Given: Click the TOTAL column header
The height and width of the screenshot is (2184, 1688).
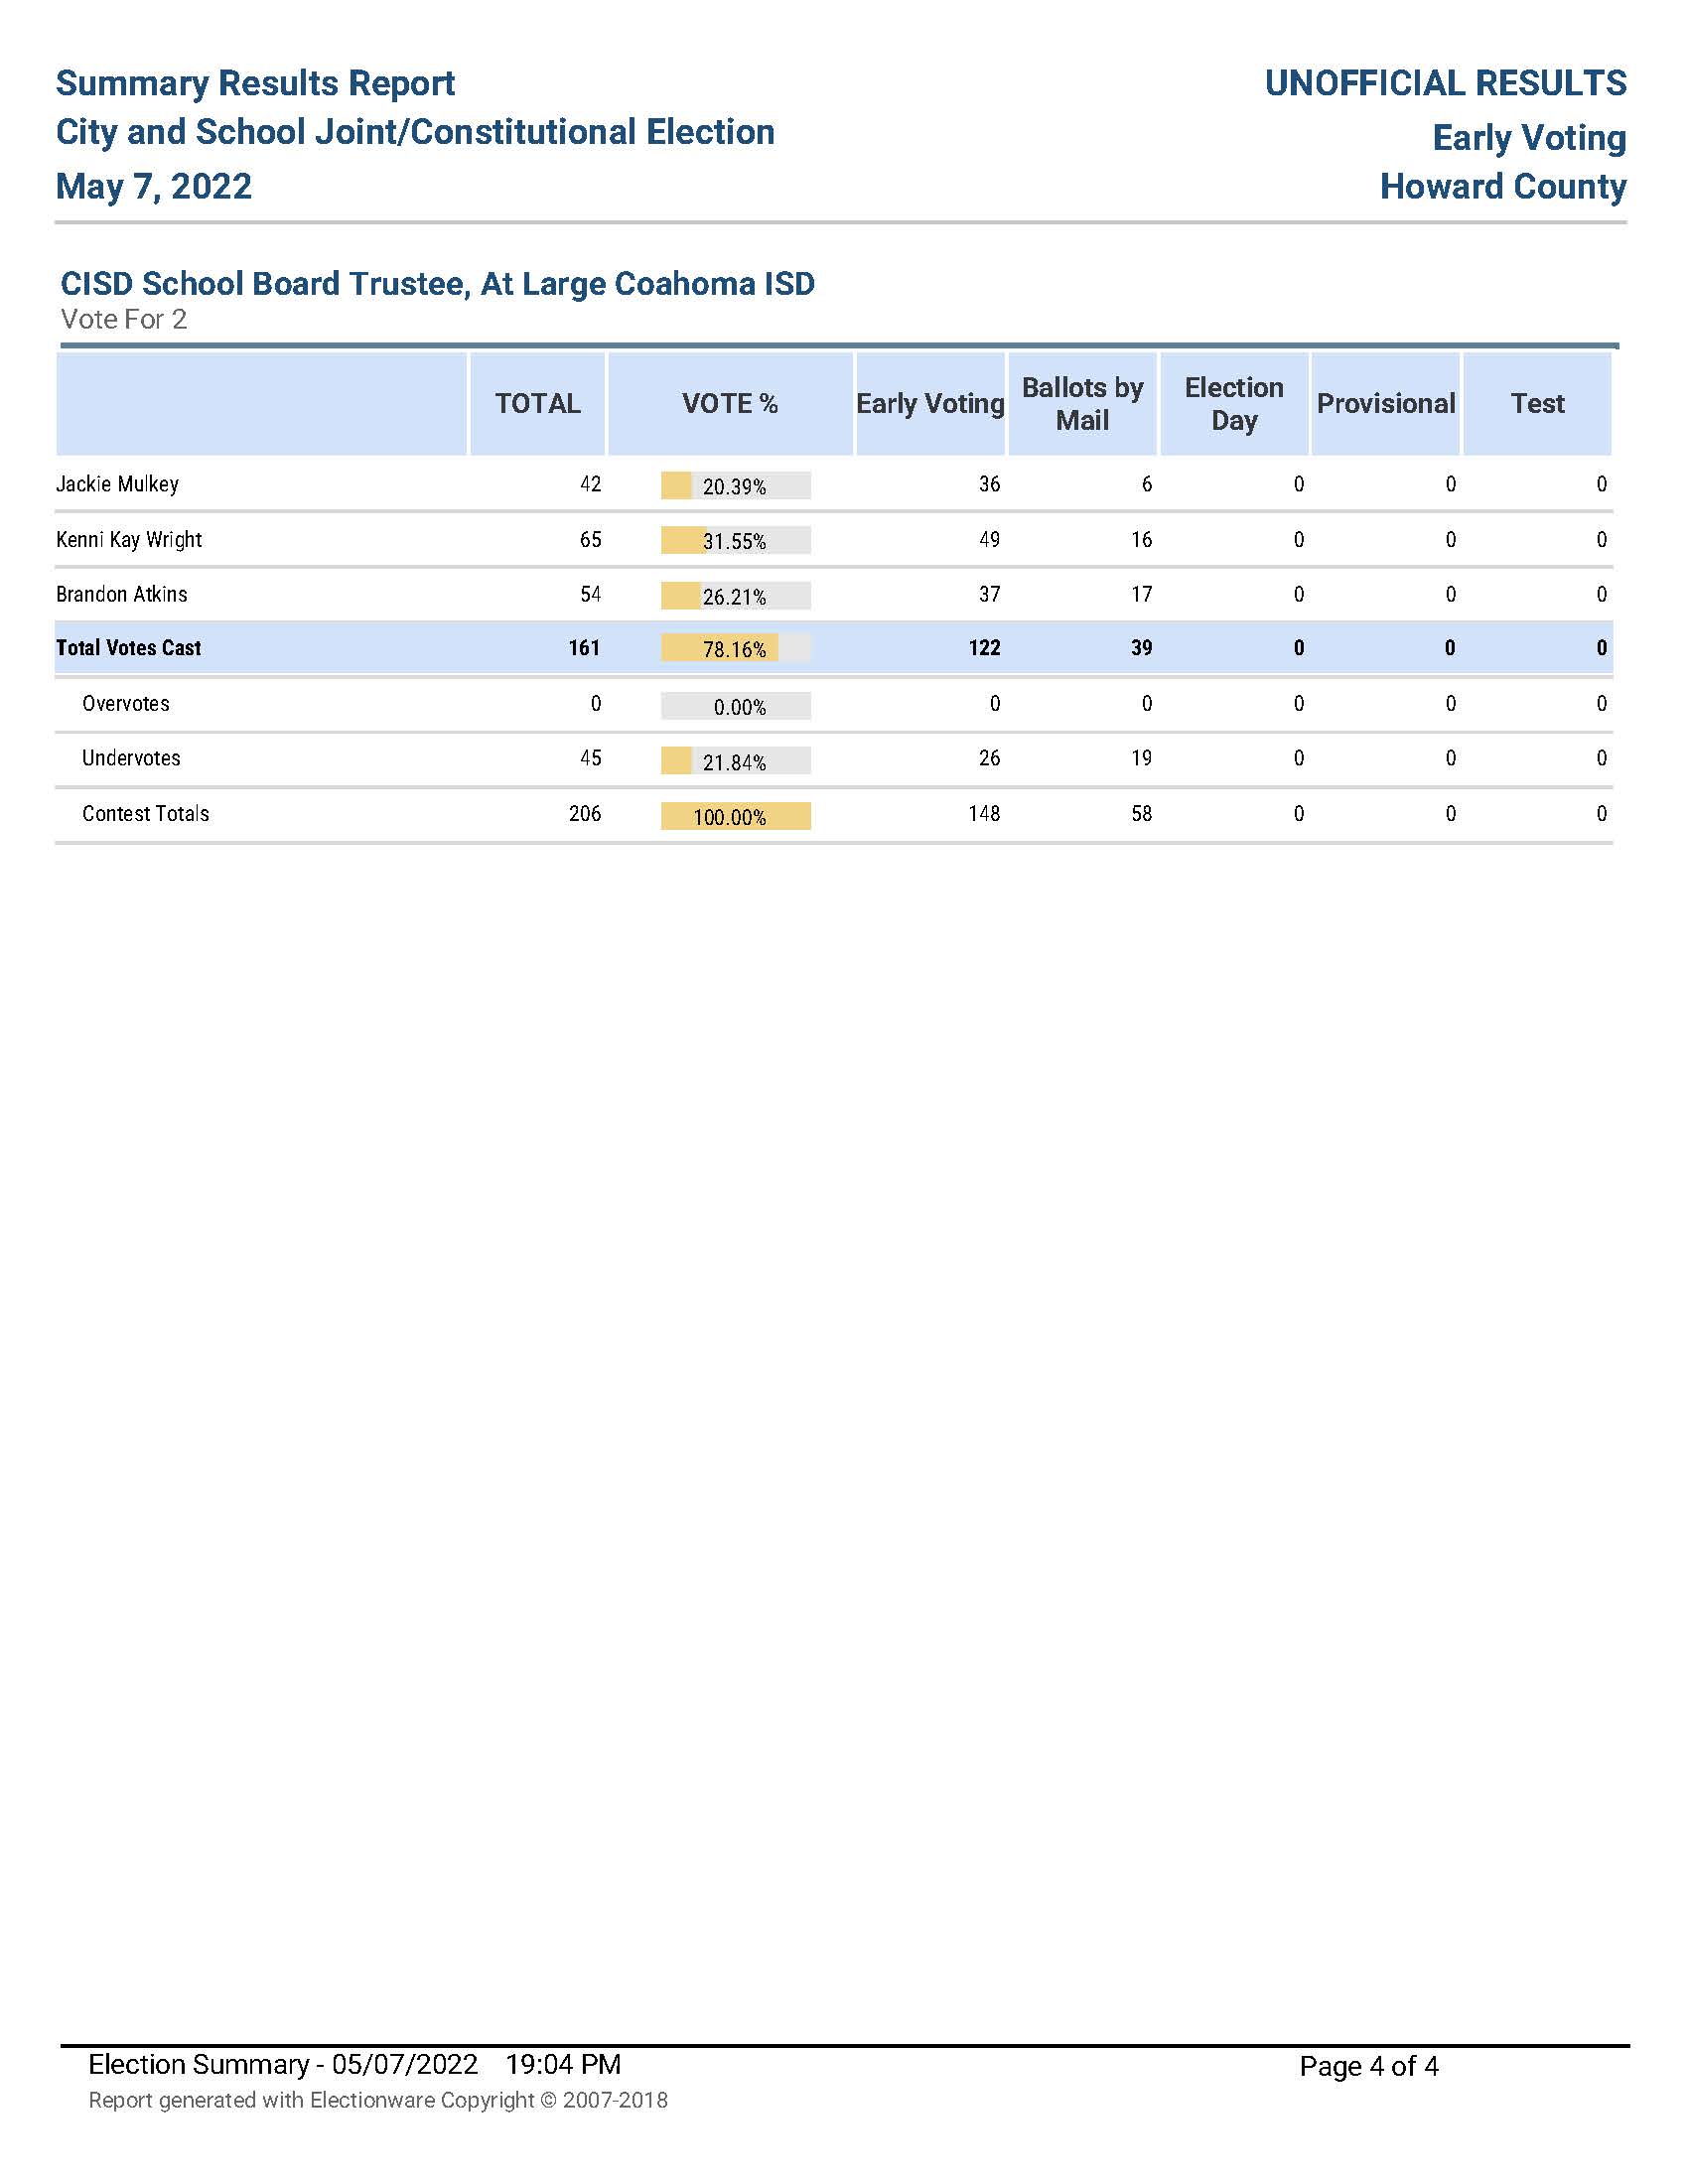Looking at the screenshot, I should [537, 404].
